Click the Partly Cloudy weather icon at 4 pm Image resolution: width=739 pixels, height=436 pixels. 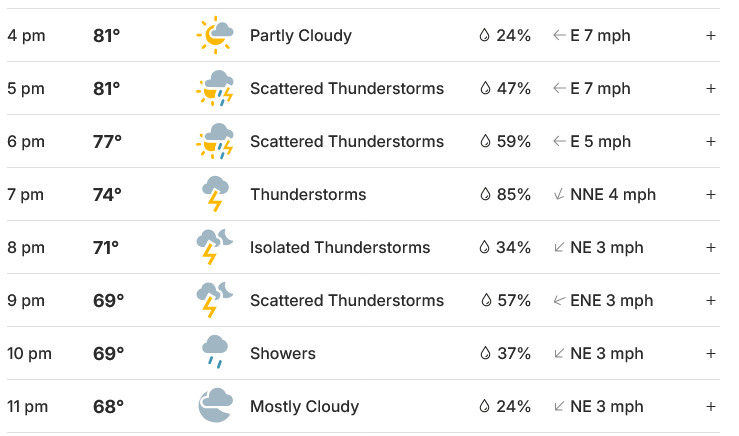click(215, 35)
